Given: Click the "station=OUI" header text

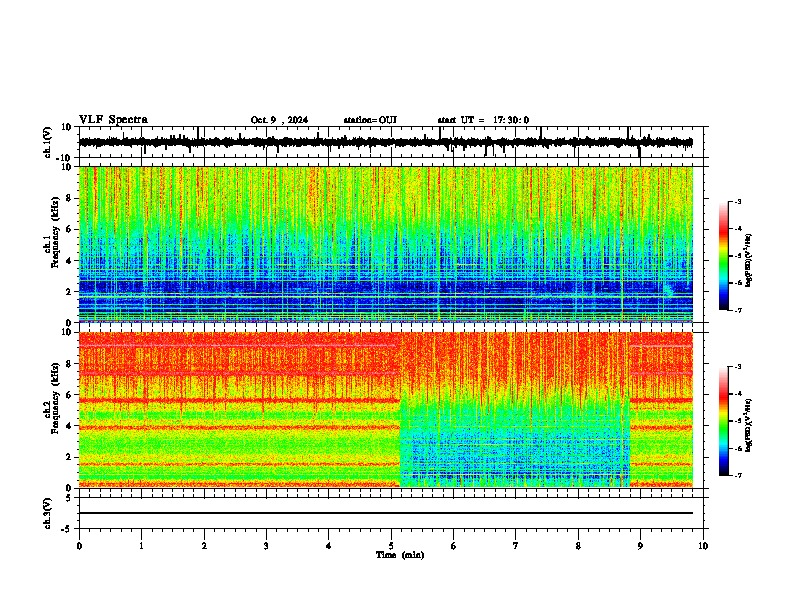Looking at the screenshot, I should click(x=370, y=120).
